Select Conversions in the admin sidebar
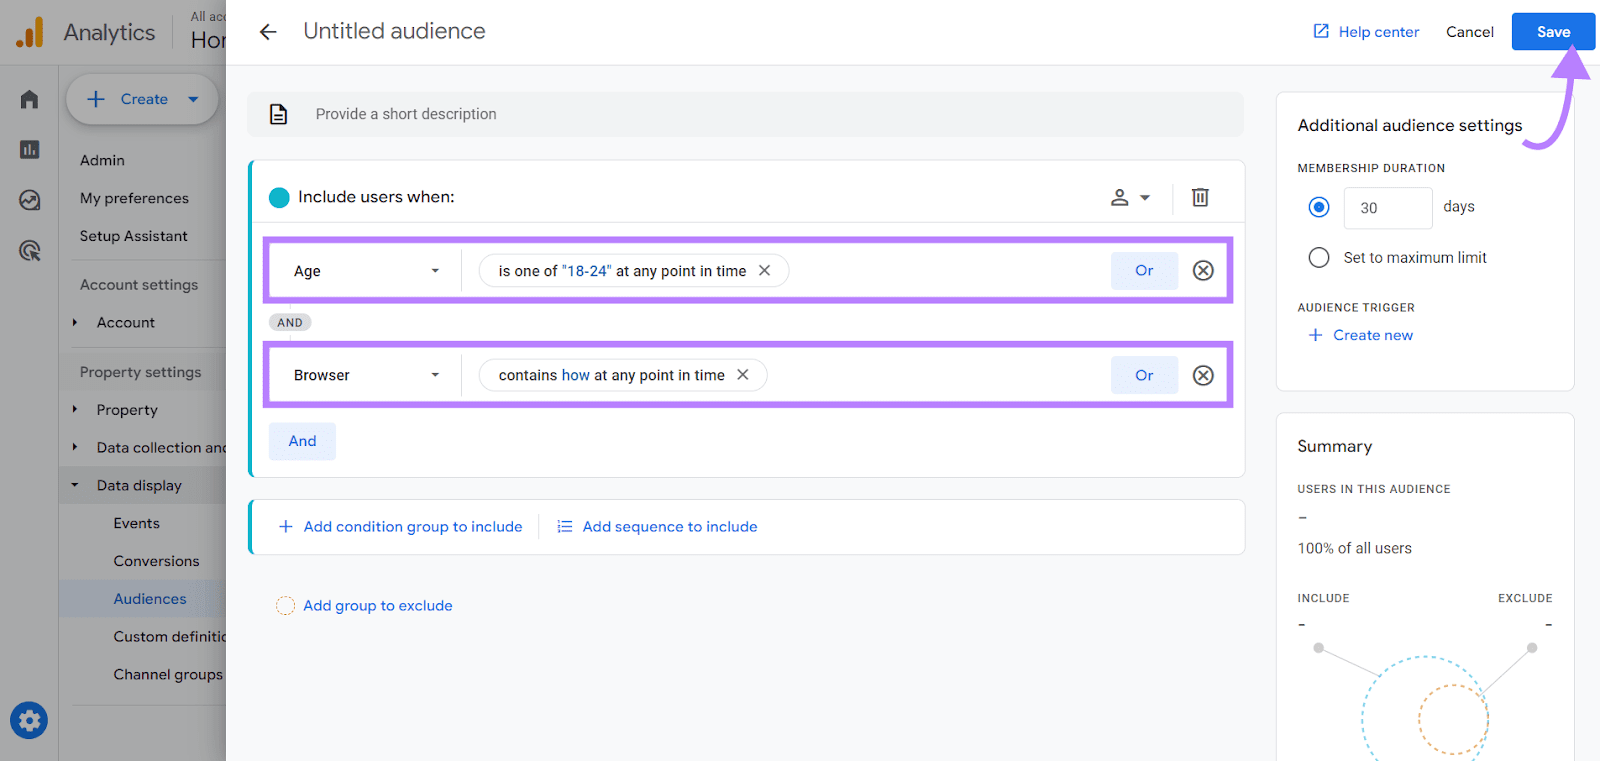Image resolution: width=1600 pixels, height=761 pixels. [156, 561]
